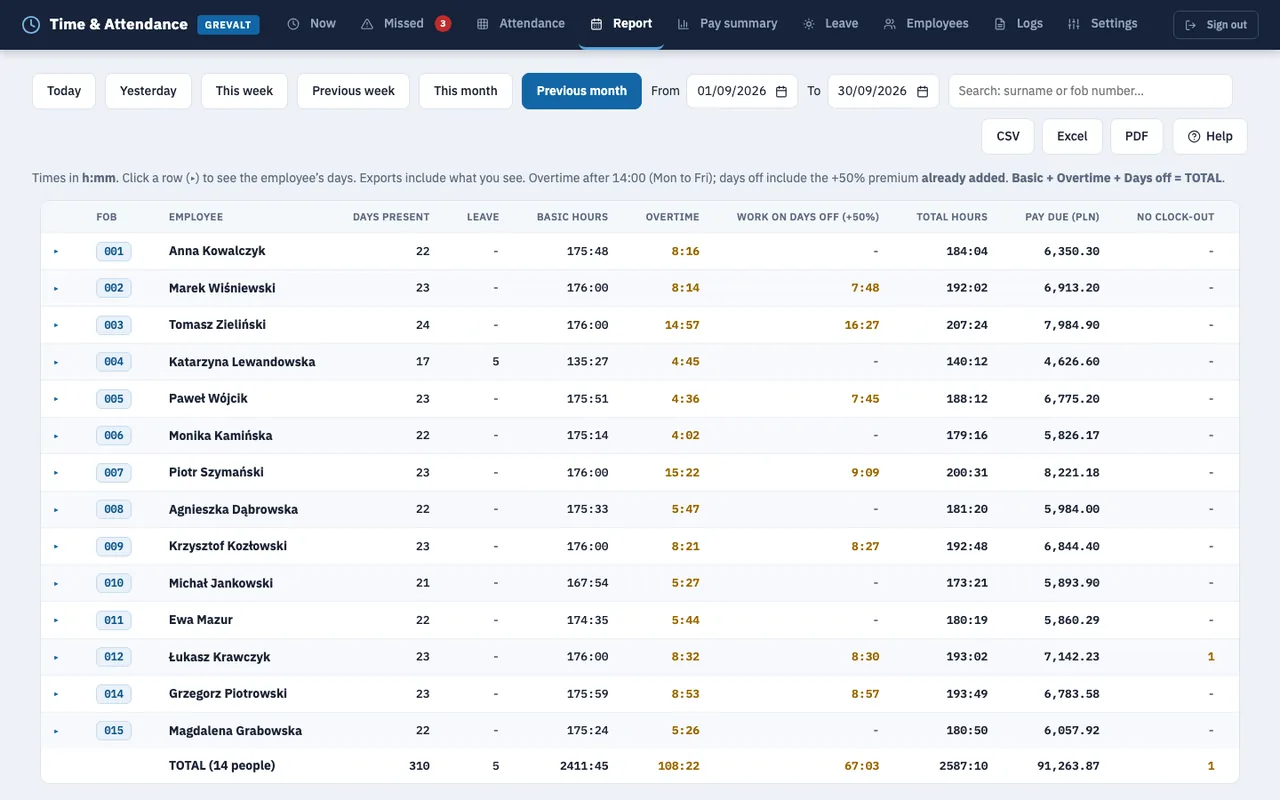
Task: Open the Logs tab
Action: 1018,23
